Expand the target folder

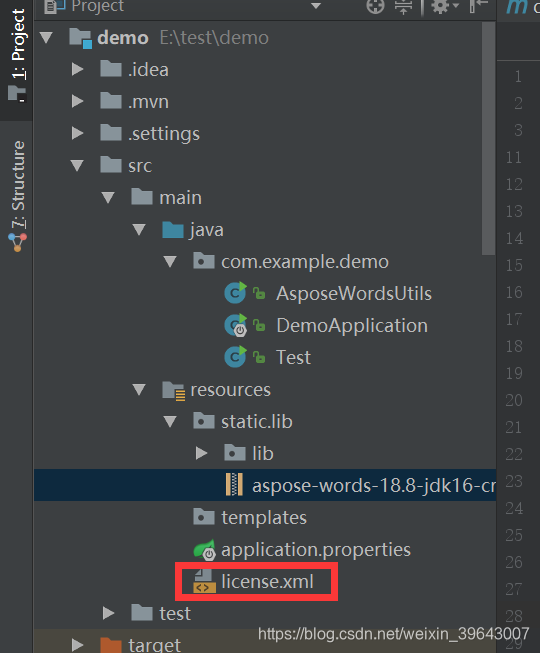(x=77, y=645)
